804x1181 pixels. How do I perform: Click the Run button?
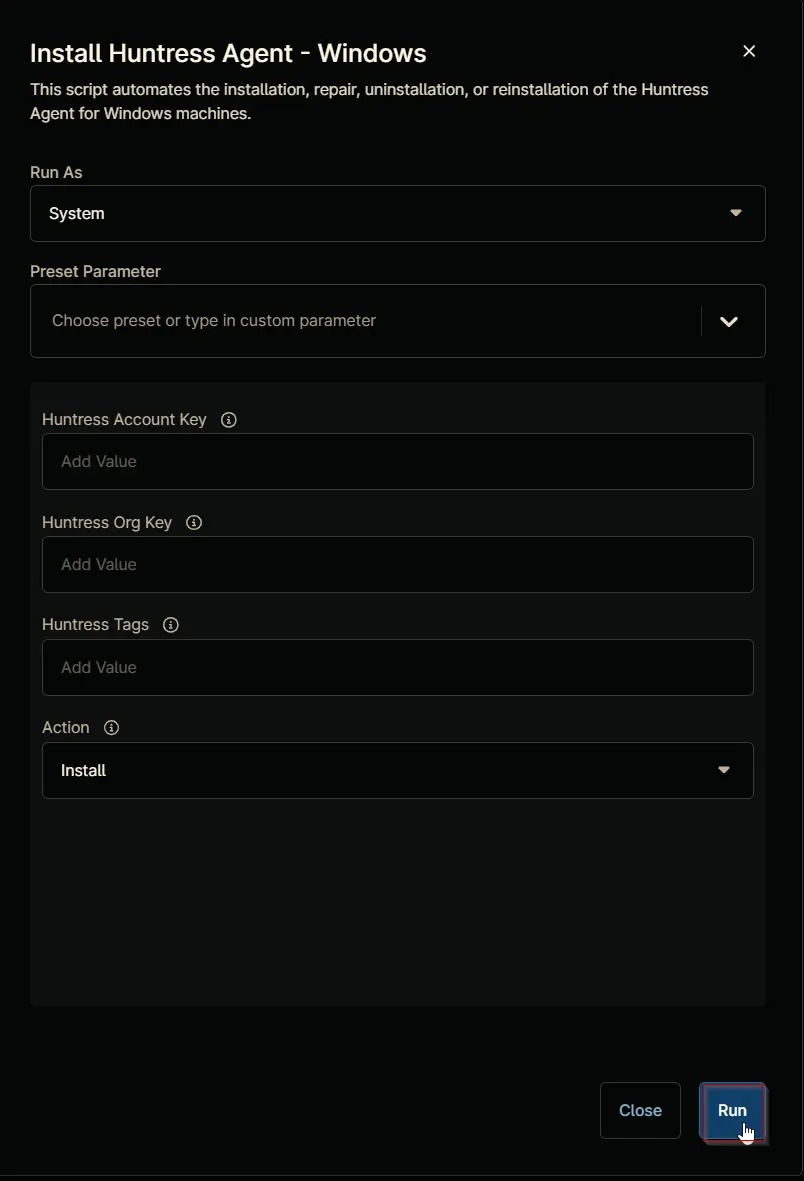point(732,1110)
